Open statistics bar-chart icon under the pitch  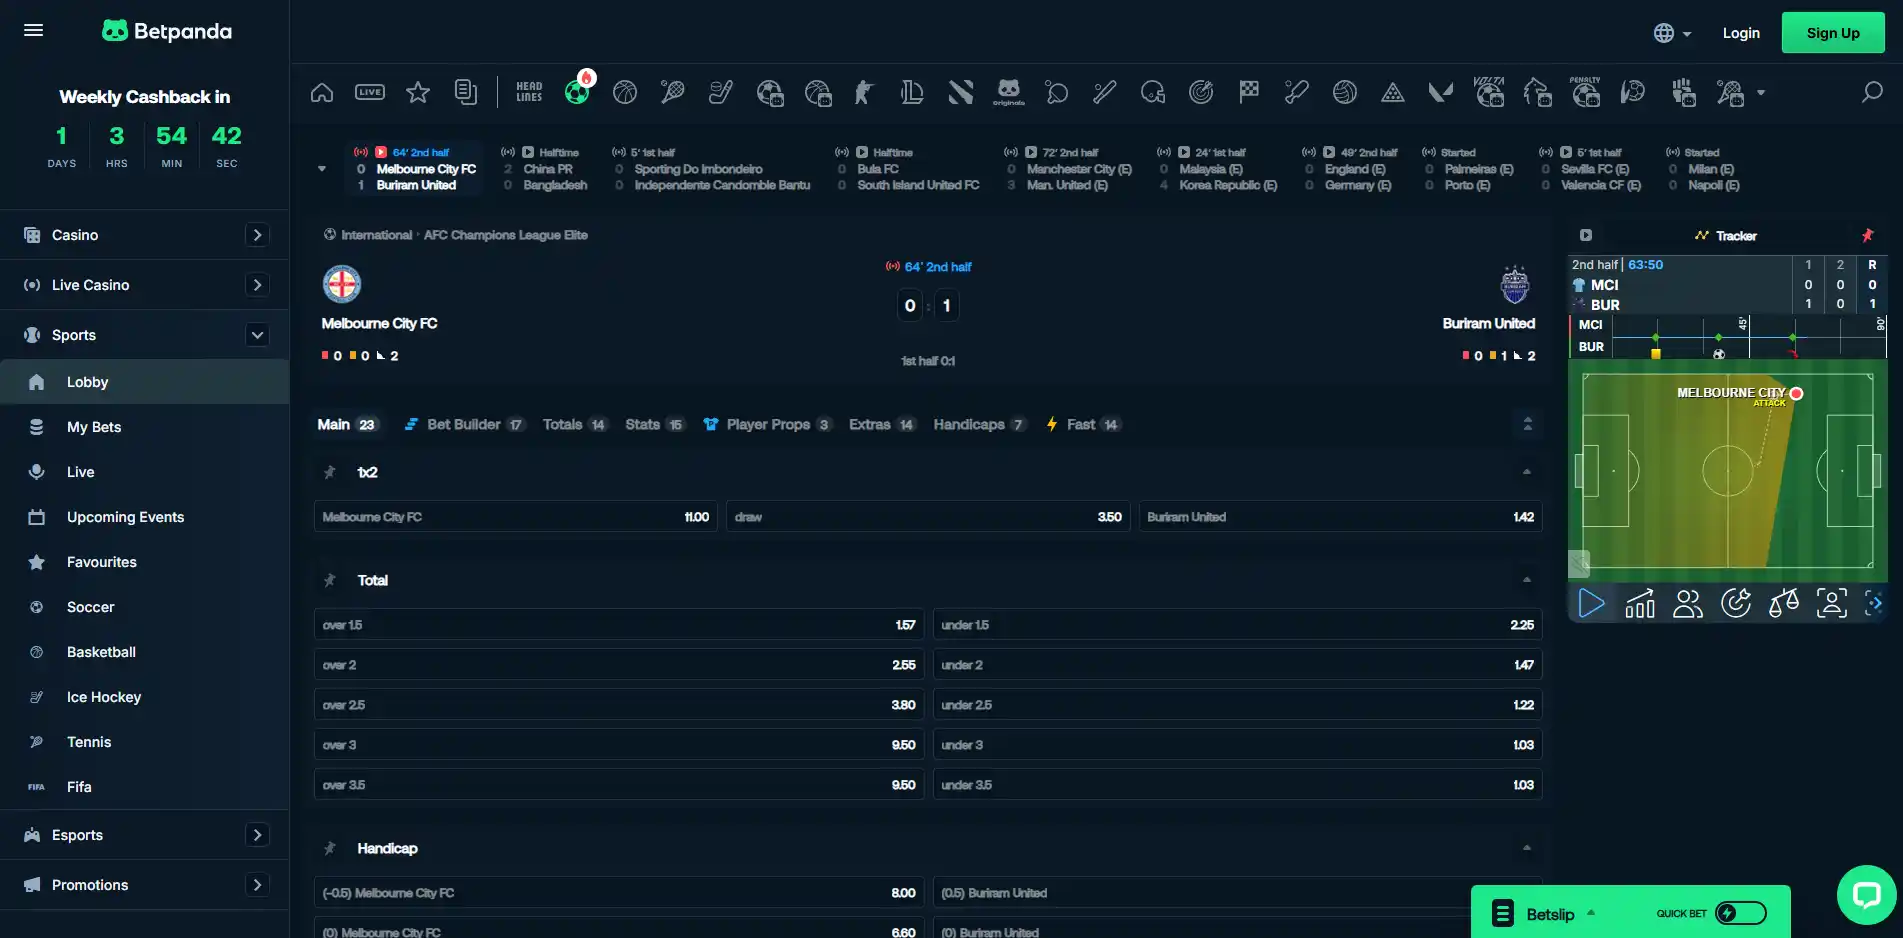(1640, 604)
